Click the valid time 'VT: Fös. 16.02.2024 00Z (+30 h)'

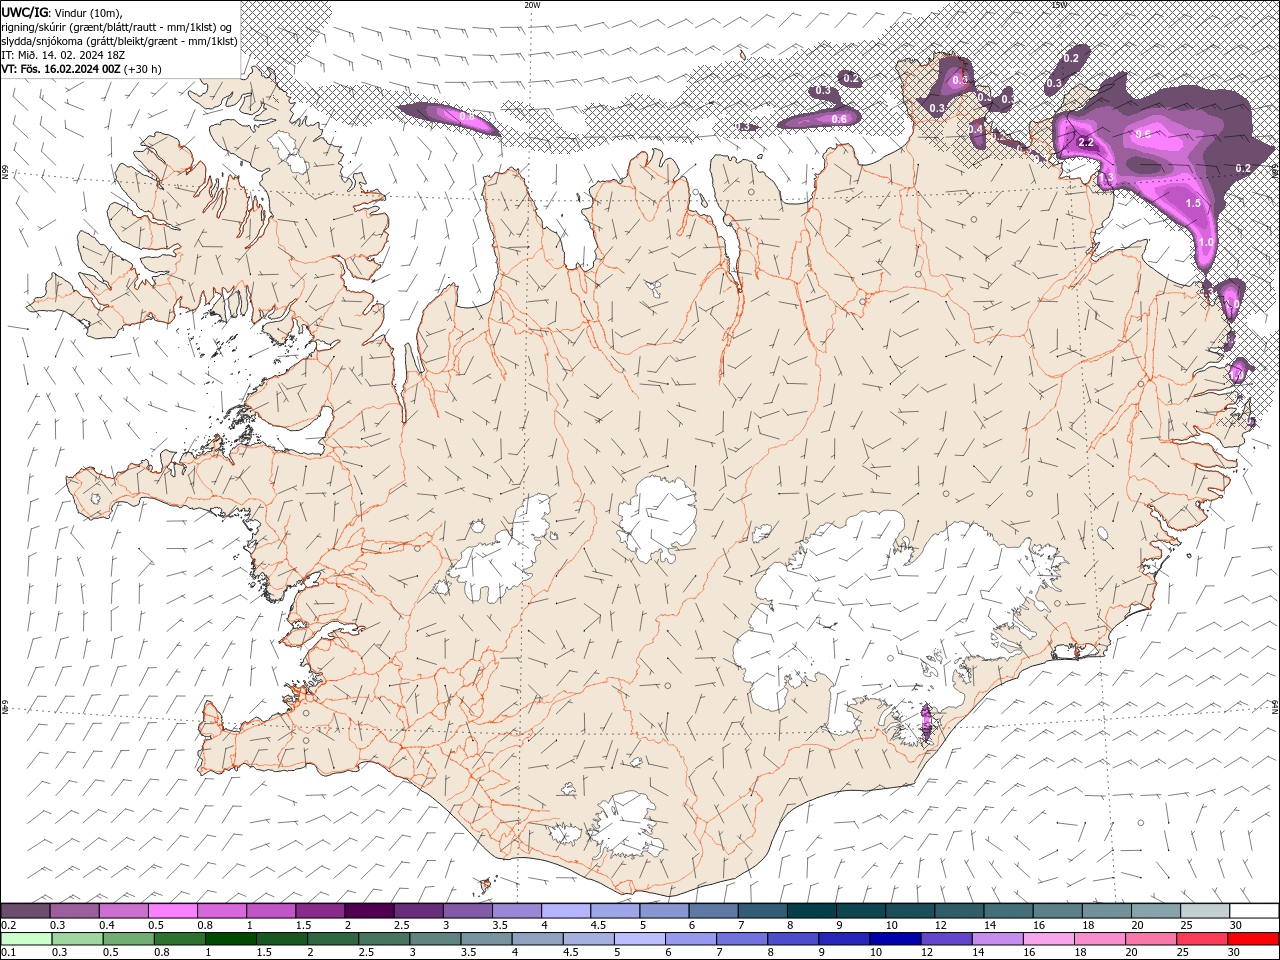coord(81,69)
